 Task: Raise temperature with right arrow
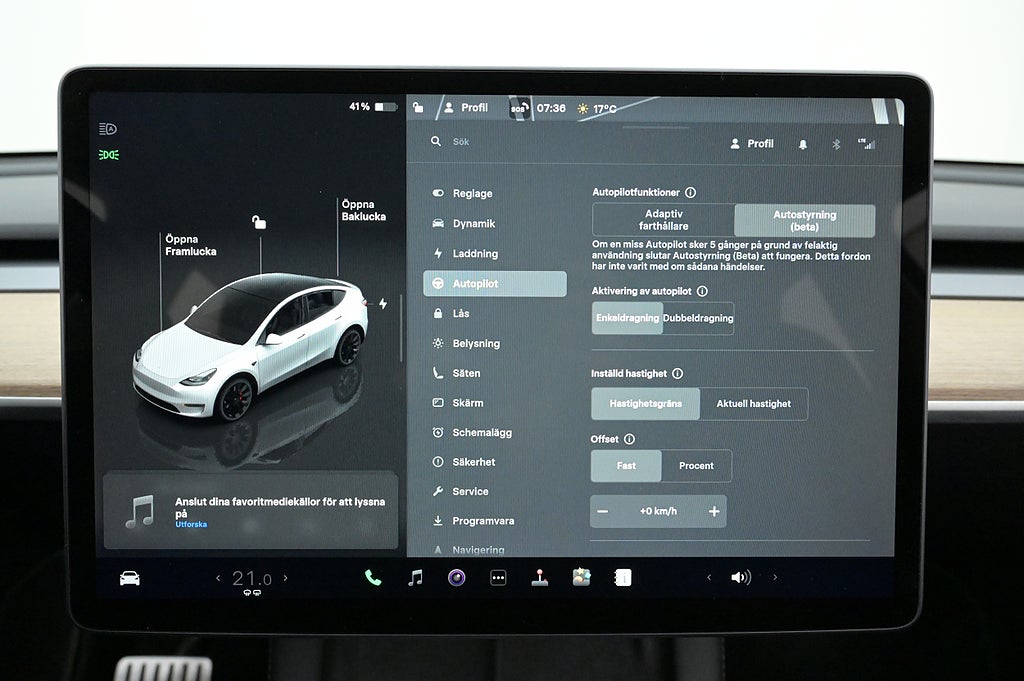click(x=286, y=578)
